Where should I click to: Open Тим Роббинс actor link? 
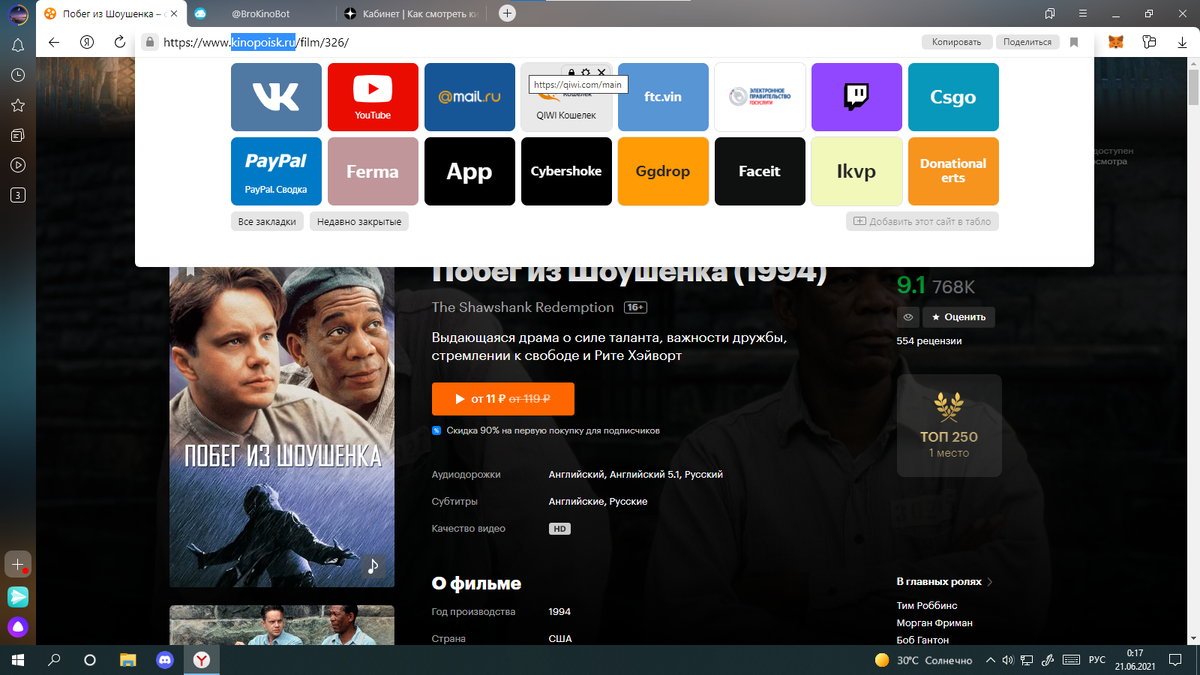927,606
